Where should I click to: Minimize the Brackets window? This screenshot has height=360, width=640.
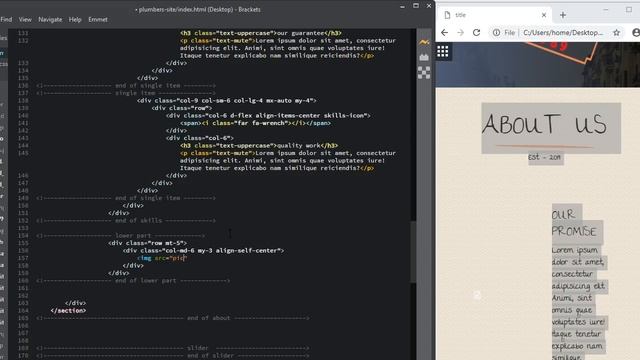coord(402,6)
